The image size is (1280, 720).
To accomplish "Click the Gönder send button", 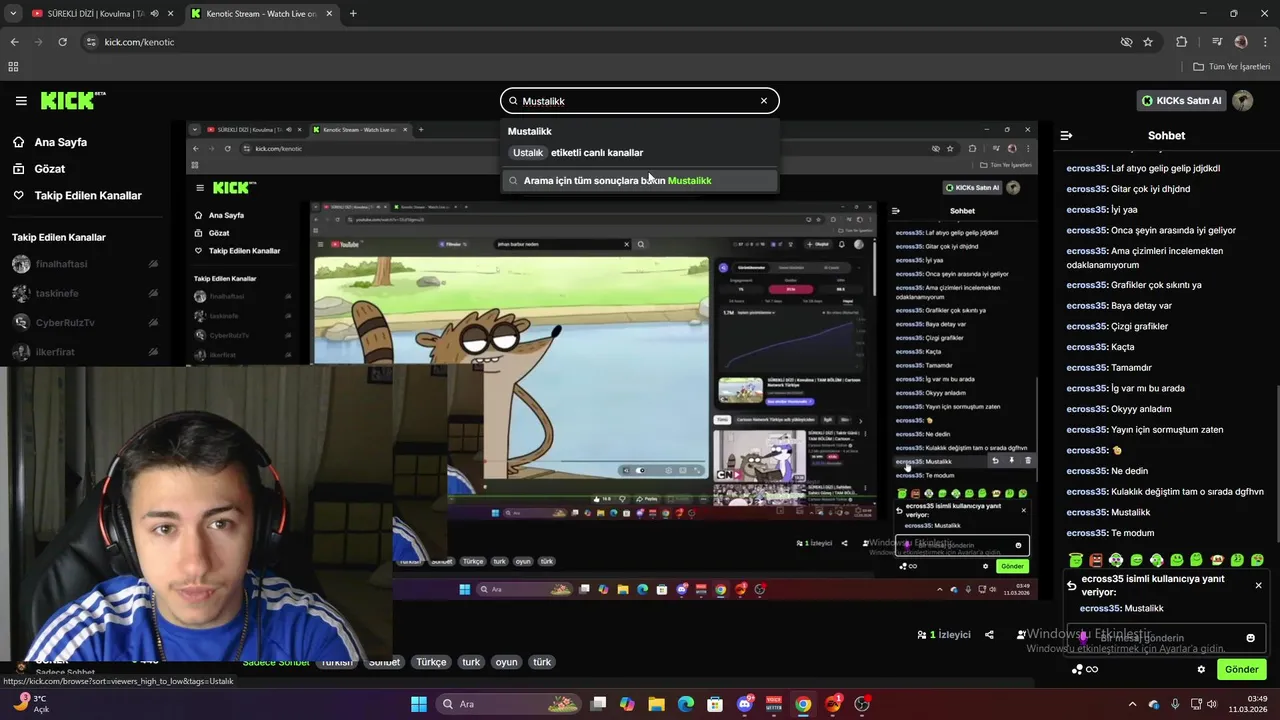I will click(x=1241, y=669).
